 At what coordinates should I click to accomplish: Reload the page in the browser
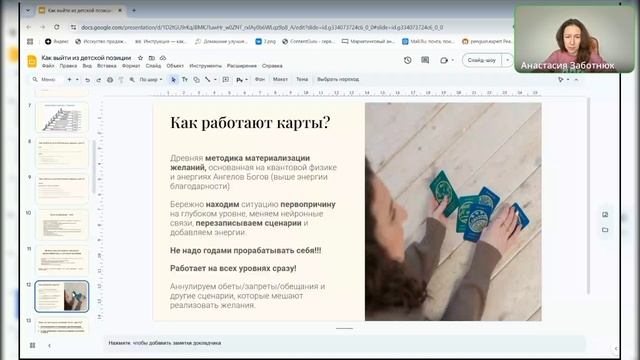(56, 27)
